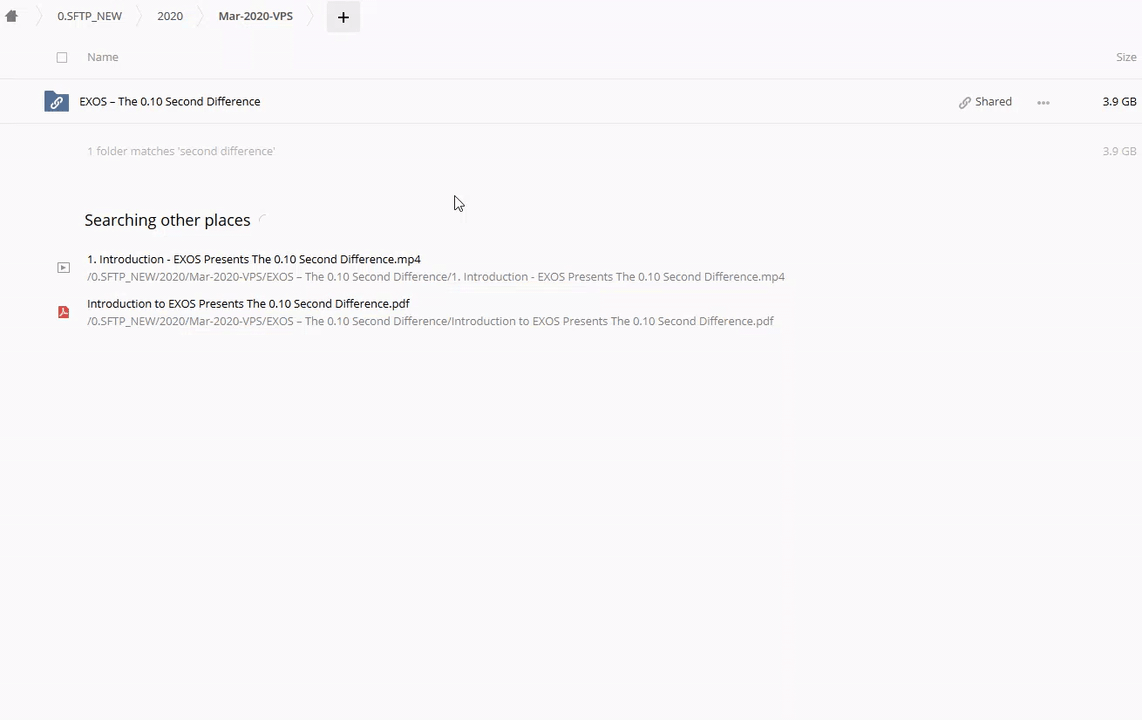This screenshot has height=720, width=1142.
Task: Click the link icon beside Shared
Action: 965,102
